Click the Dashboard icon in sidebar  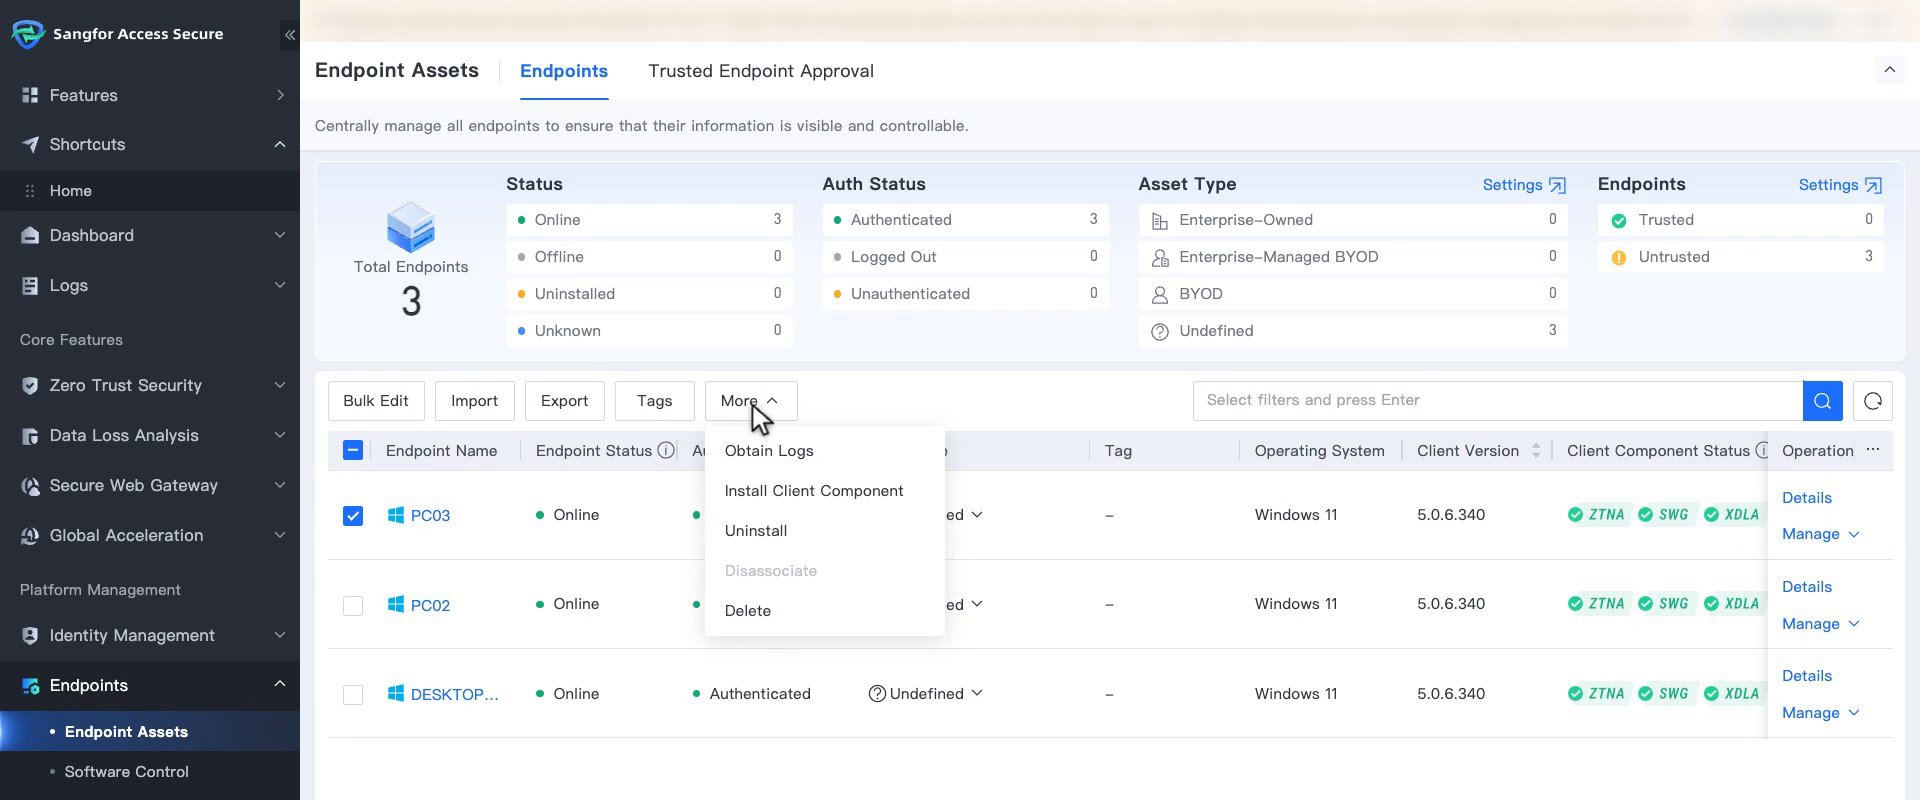tap(30, 235)
